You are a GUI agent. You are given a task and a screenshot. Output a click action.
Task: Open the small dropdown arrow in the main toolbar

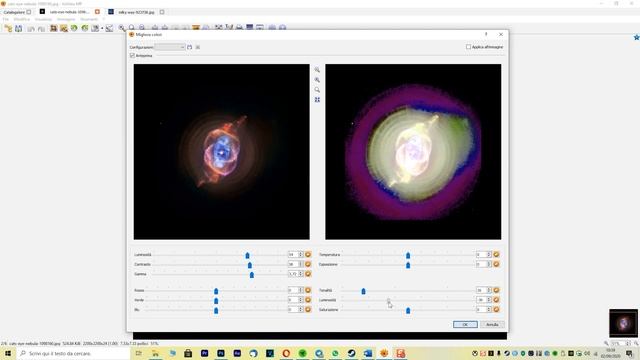[102, 29]
